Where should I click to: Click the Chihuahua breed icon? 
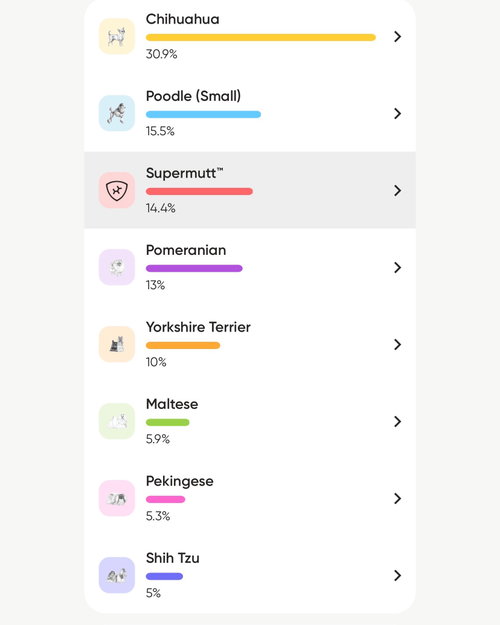(117, 36)
